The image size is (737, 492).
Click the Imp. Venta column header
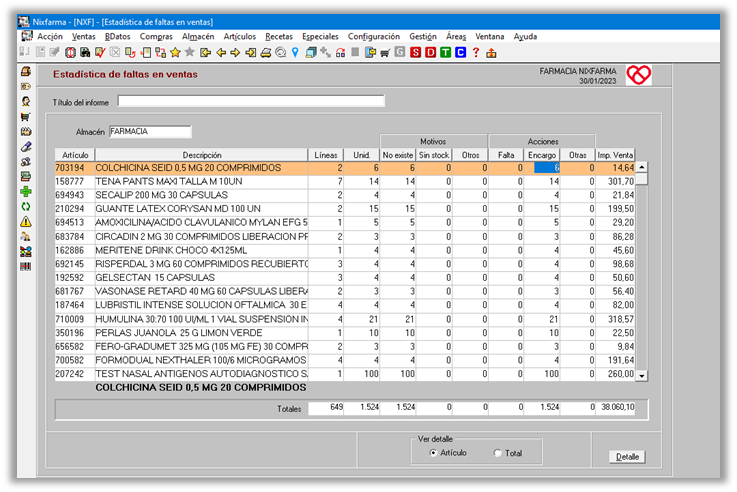[615, 155]
